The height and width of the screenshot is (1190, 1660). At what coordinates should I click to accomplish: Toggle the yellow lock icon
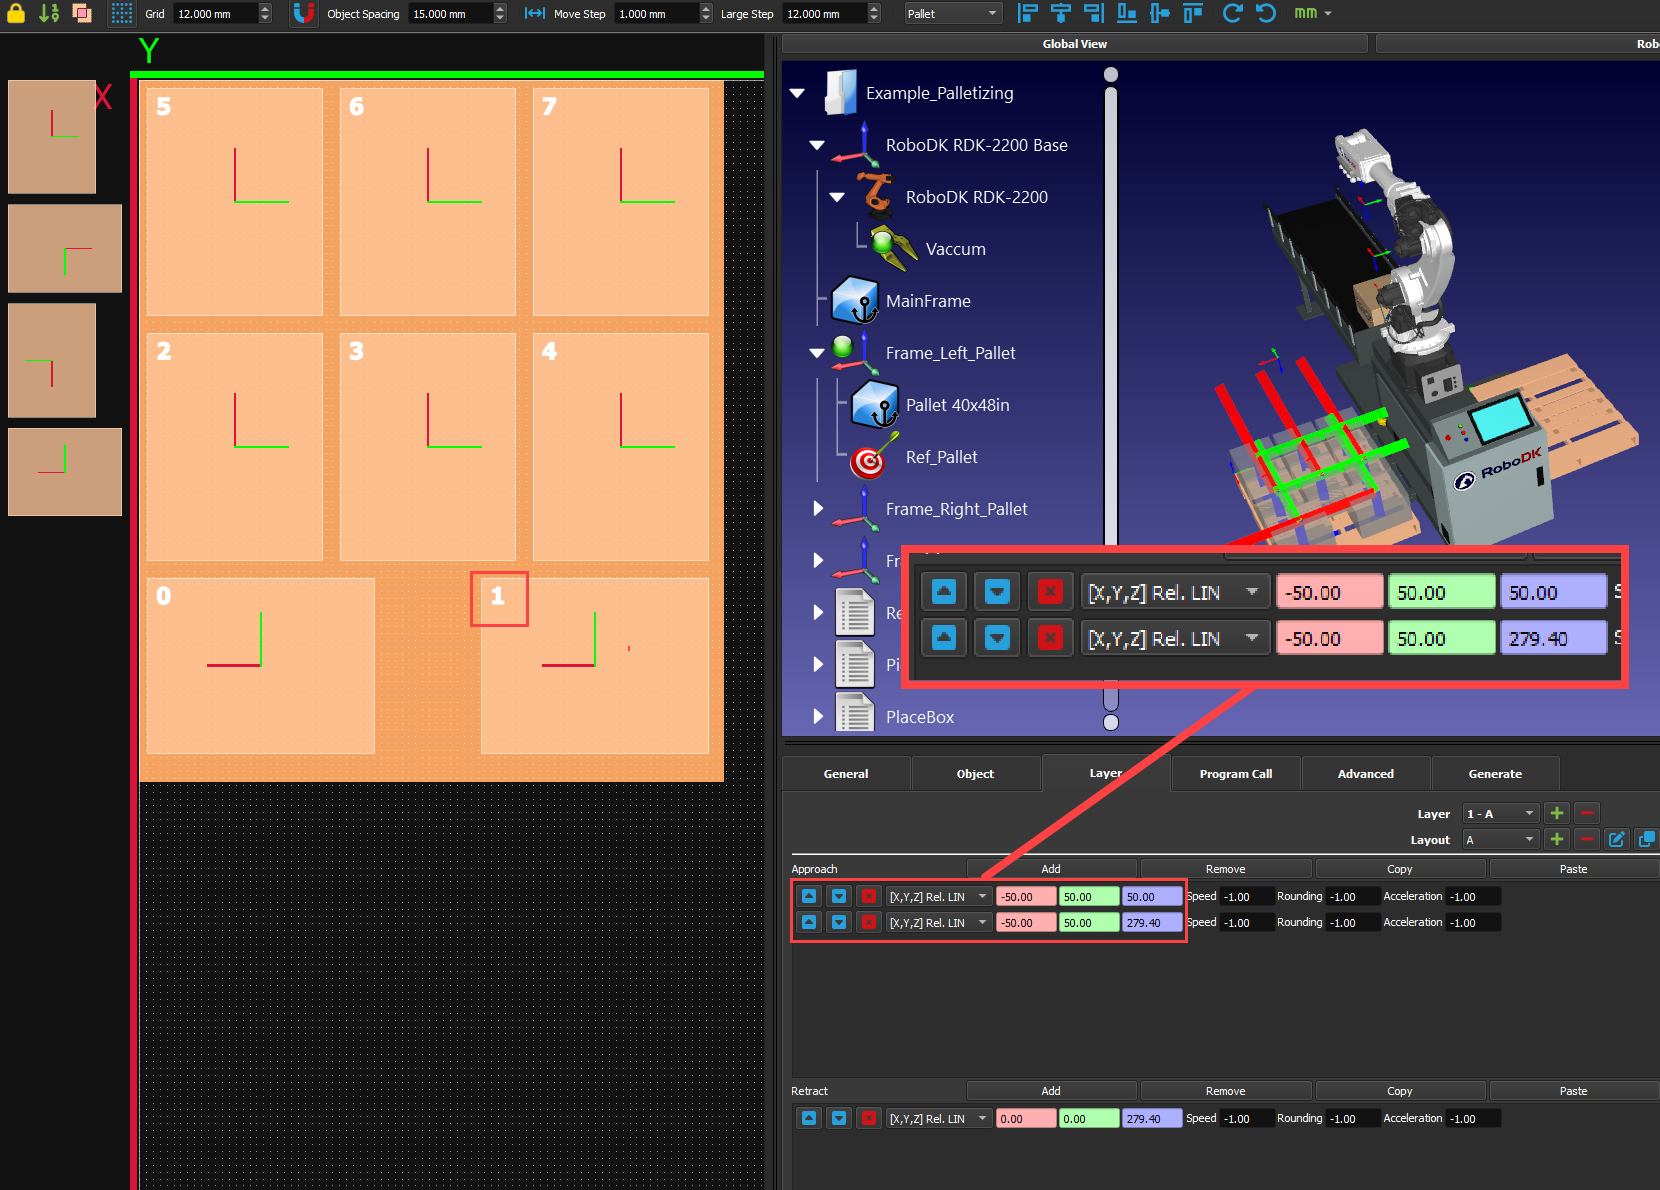click(x=16, y=13)
